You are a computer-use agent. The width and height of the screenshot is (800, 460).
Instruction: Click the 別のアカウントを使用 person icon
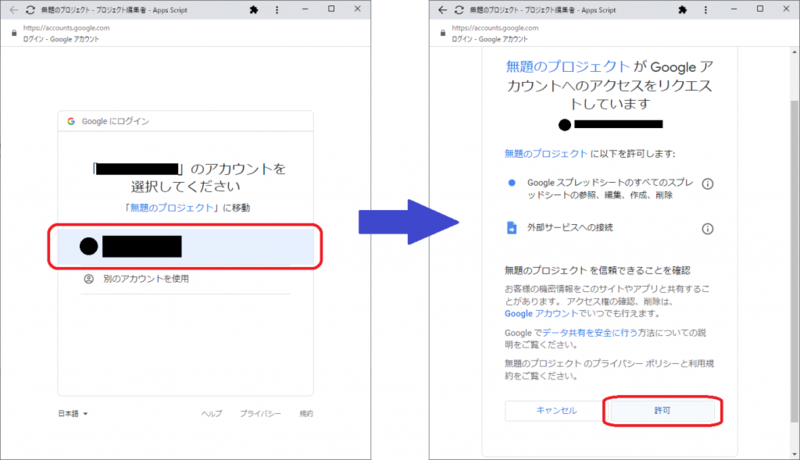click(x=88, y=279)
